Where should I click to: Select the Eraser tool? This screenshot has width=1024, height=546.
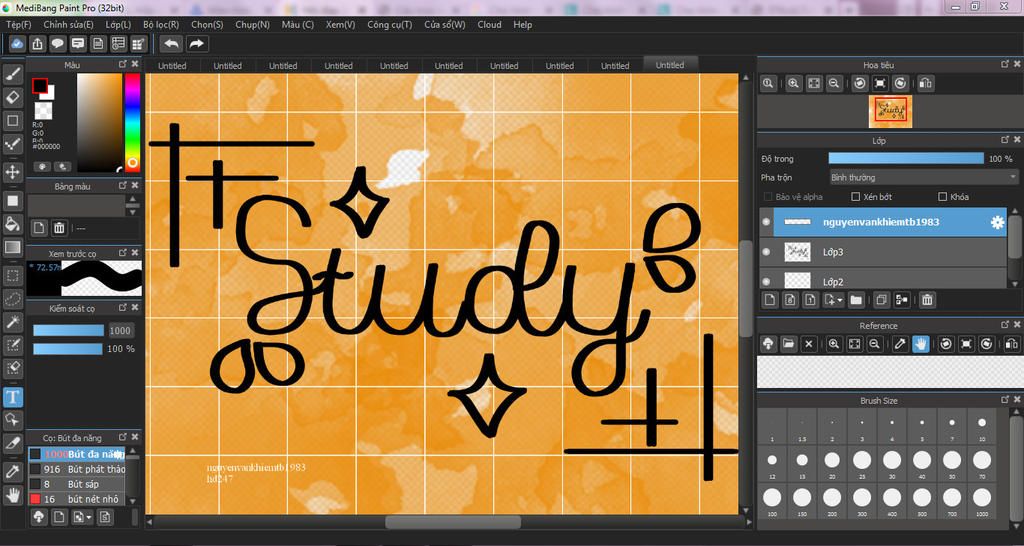(12, 97)
